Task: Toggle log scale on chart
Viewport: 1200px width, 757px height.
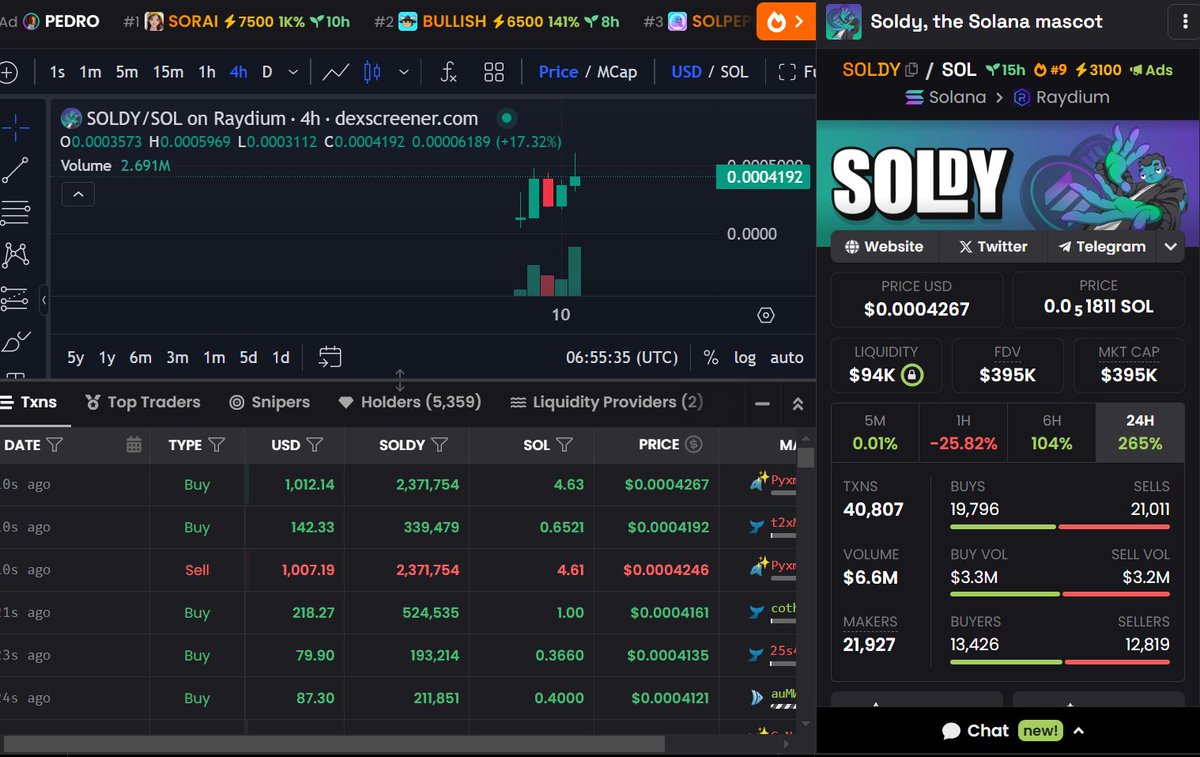Action: (x=745, y=357)
